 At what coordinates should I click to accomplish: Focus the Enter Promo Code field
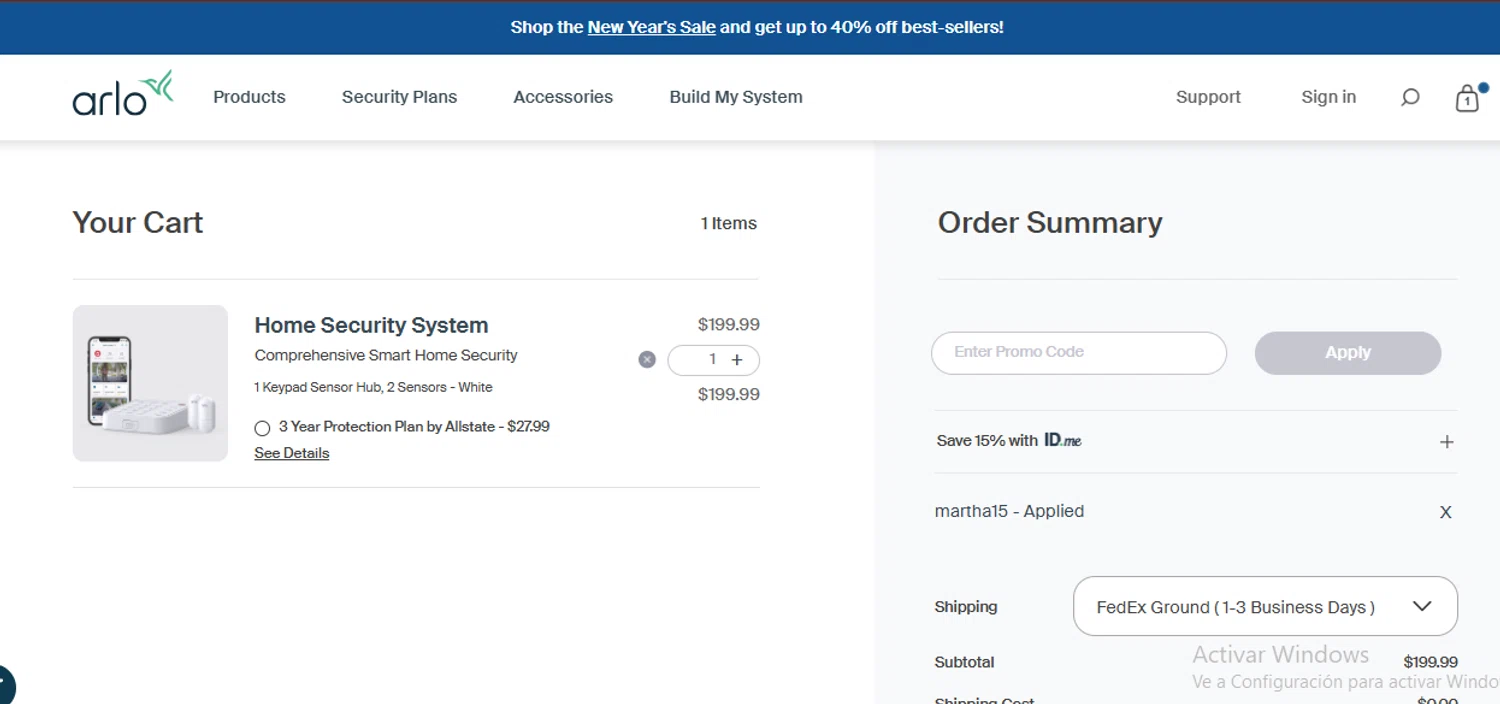(1078, 353)
